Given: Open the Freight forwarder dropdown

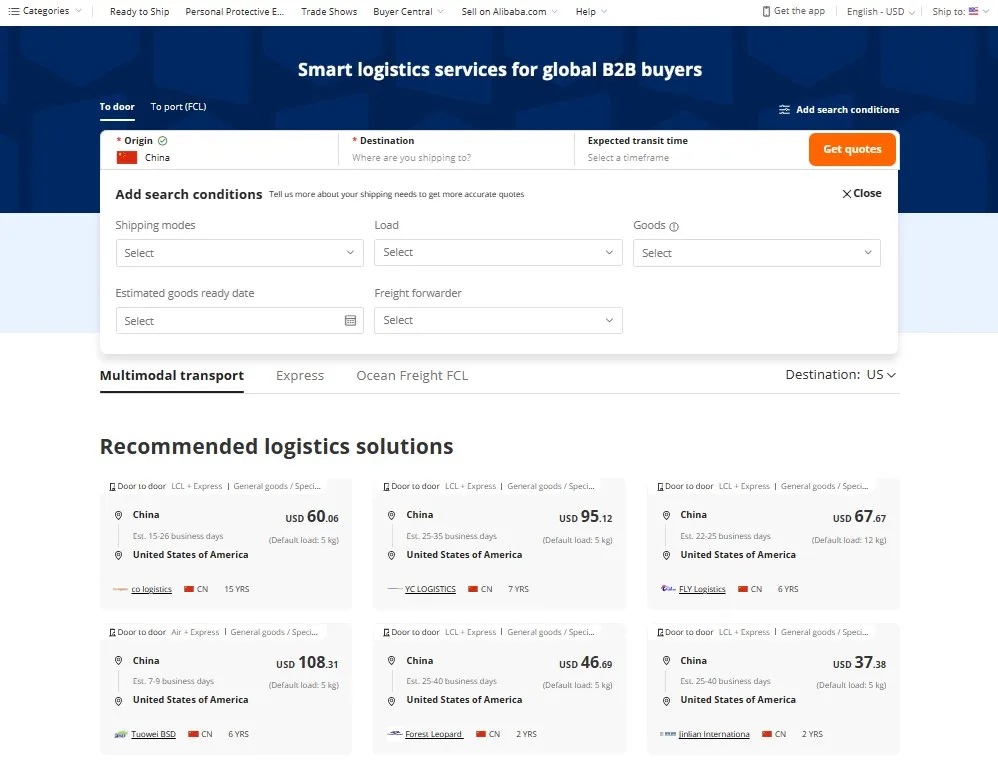Looking at the screenshot, I should pos(498,321).
